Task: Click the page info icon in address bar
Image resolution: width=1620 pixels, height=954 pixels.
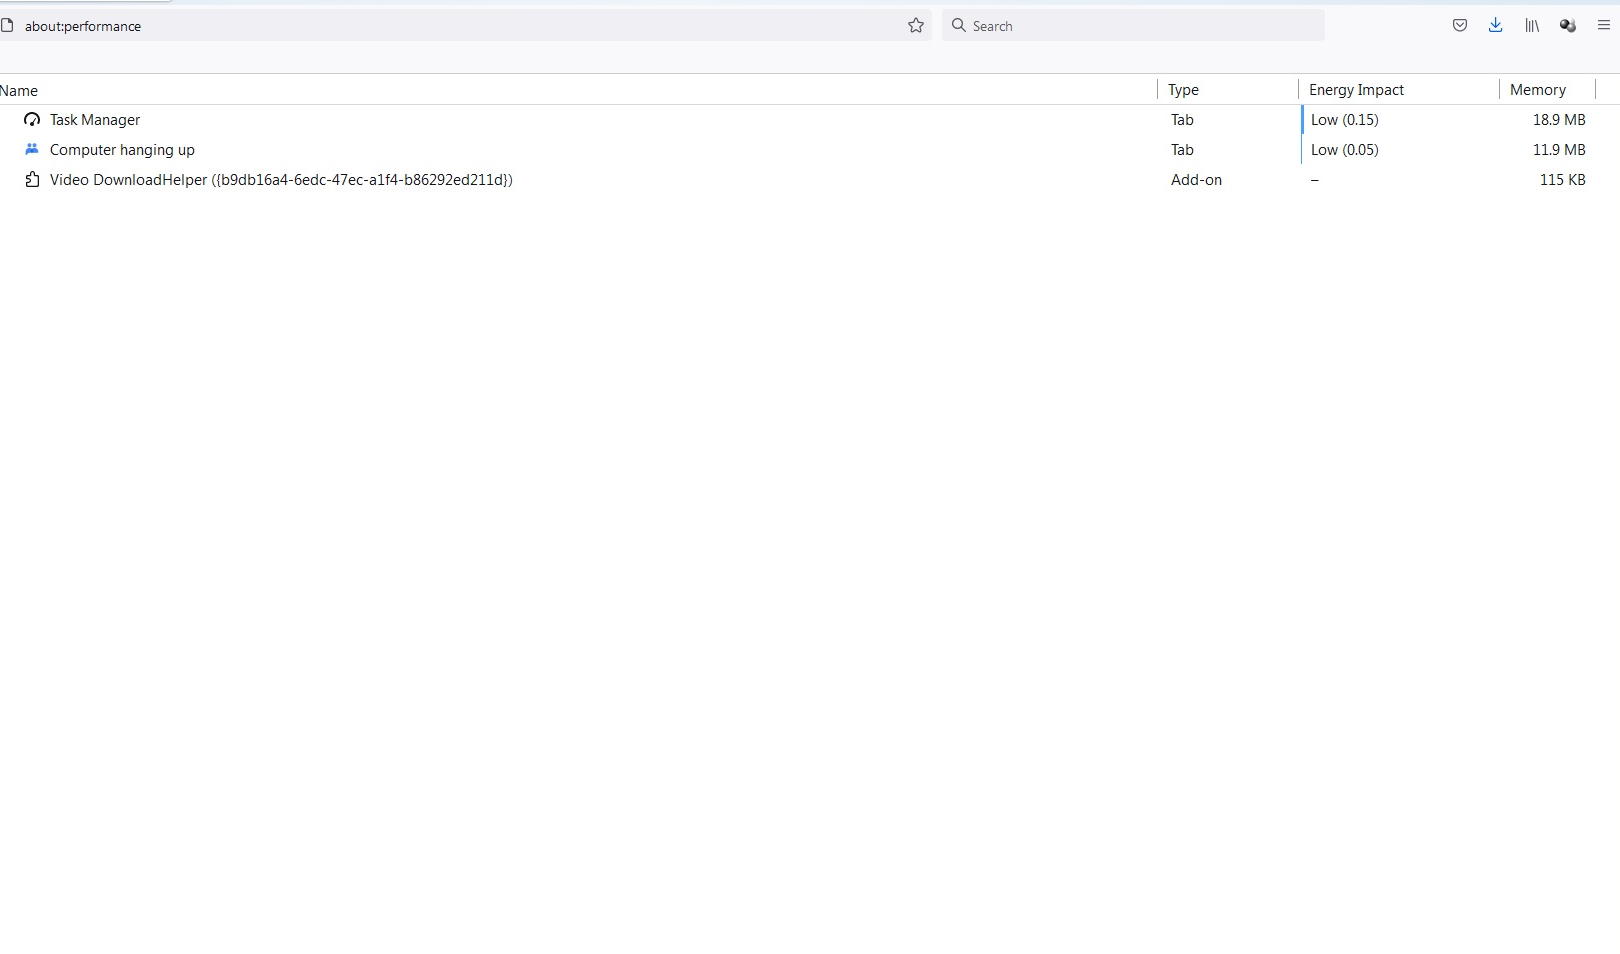Action: 7,26
